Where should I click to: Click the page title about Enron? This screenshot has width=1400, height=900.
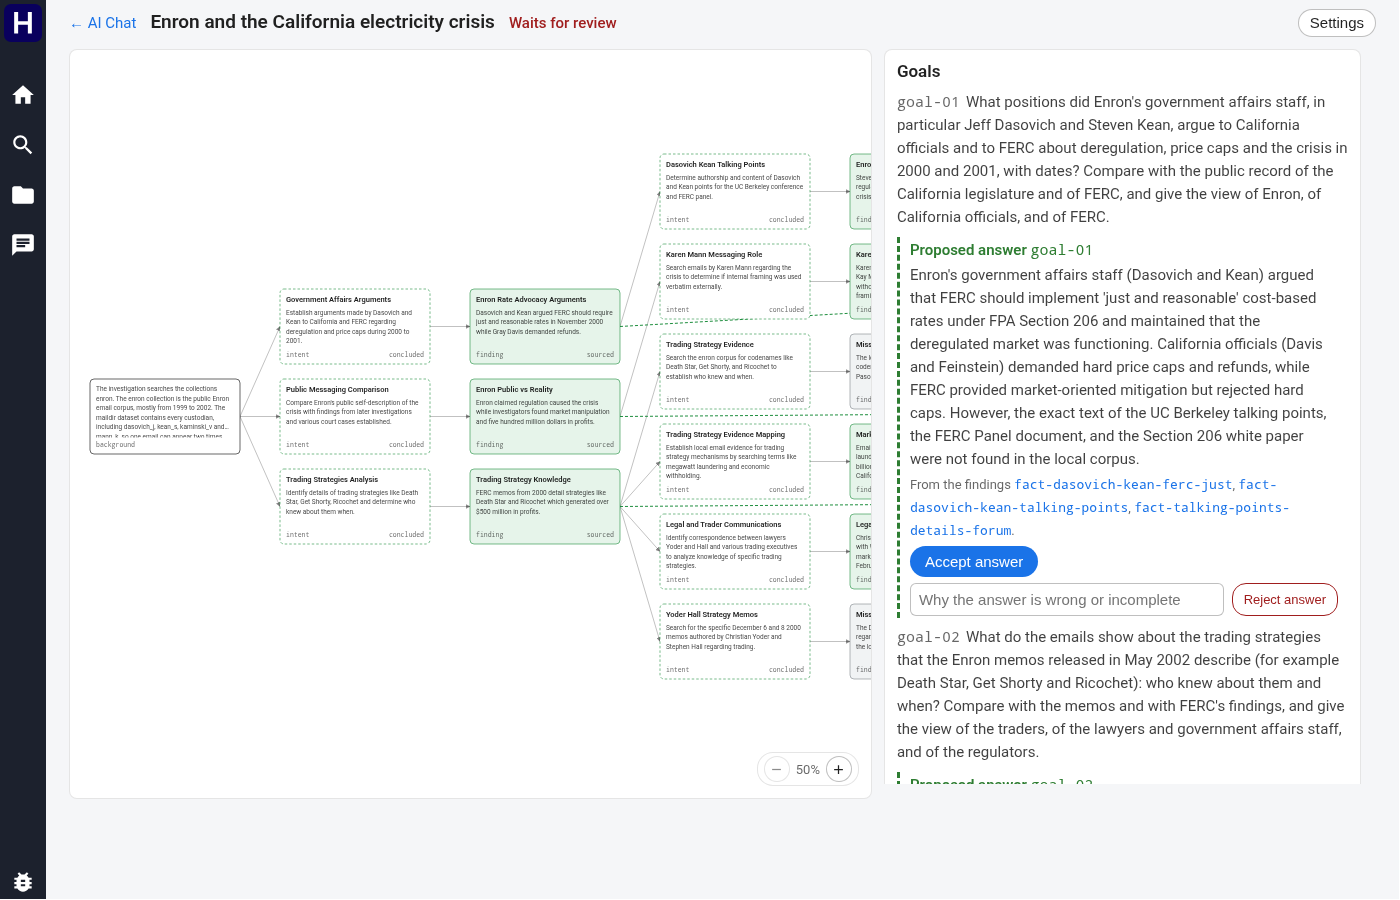pos(322,22)
